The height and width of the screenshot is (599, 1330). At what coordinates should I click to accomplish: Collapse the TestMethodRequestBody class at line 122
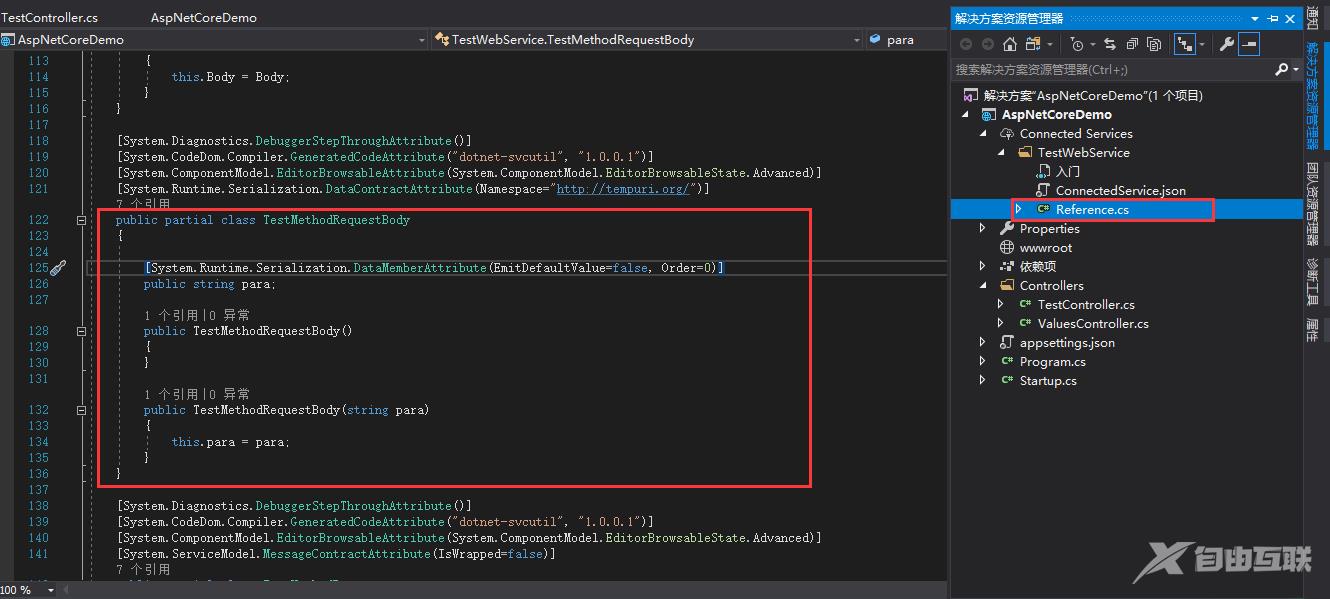click(81, 220)
